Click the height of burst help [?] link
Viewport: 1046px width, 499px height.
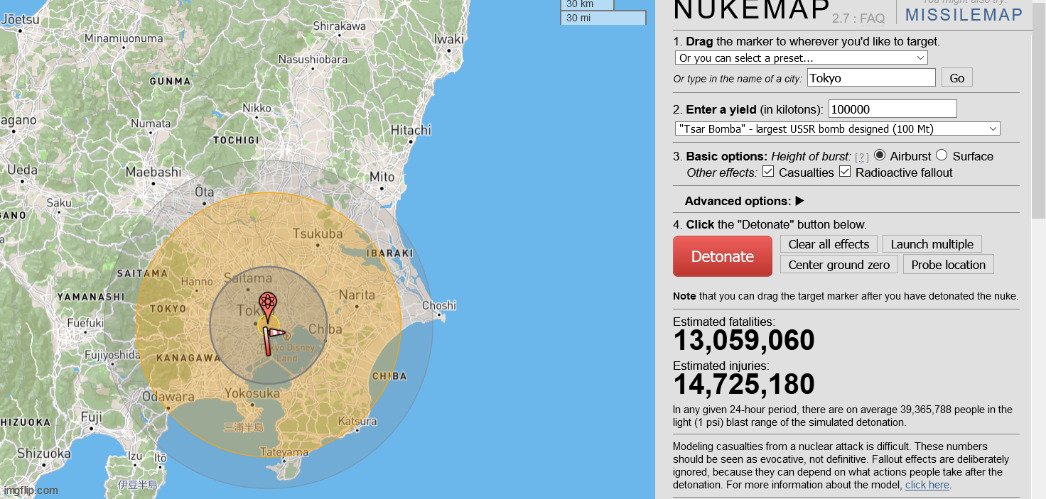coord(862,157)
